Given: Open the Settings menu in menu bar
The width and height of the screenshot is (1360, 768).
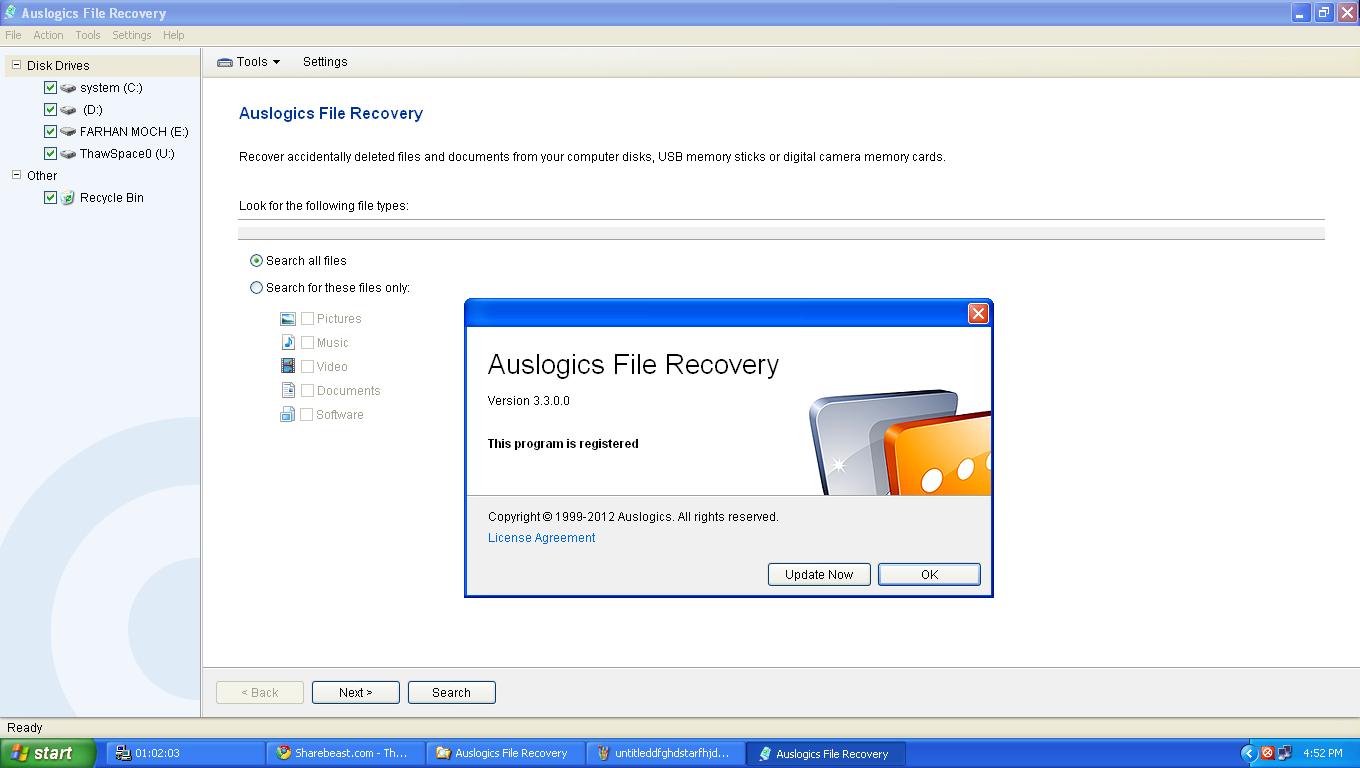Looking at the screenshot, I should click(x=132, y=35).
